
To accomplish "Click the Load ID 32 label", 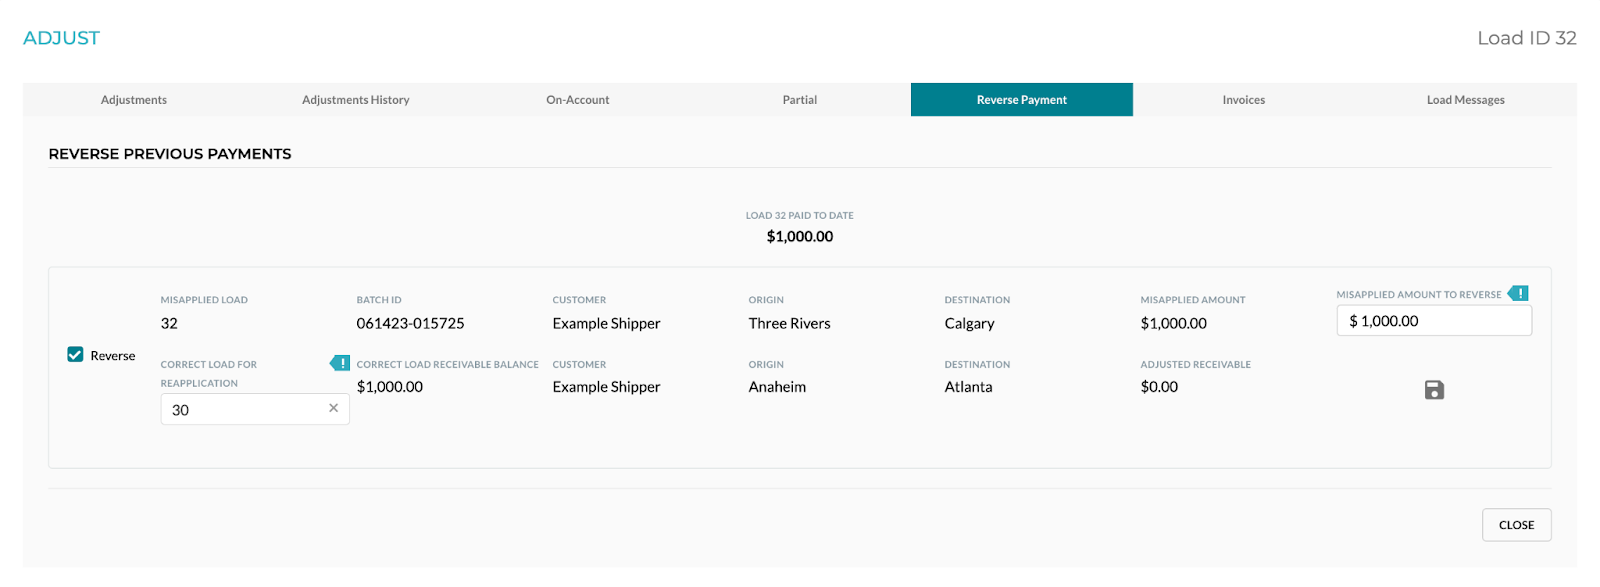I will click(x=1527, y=38).
